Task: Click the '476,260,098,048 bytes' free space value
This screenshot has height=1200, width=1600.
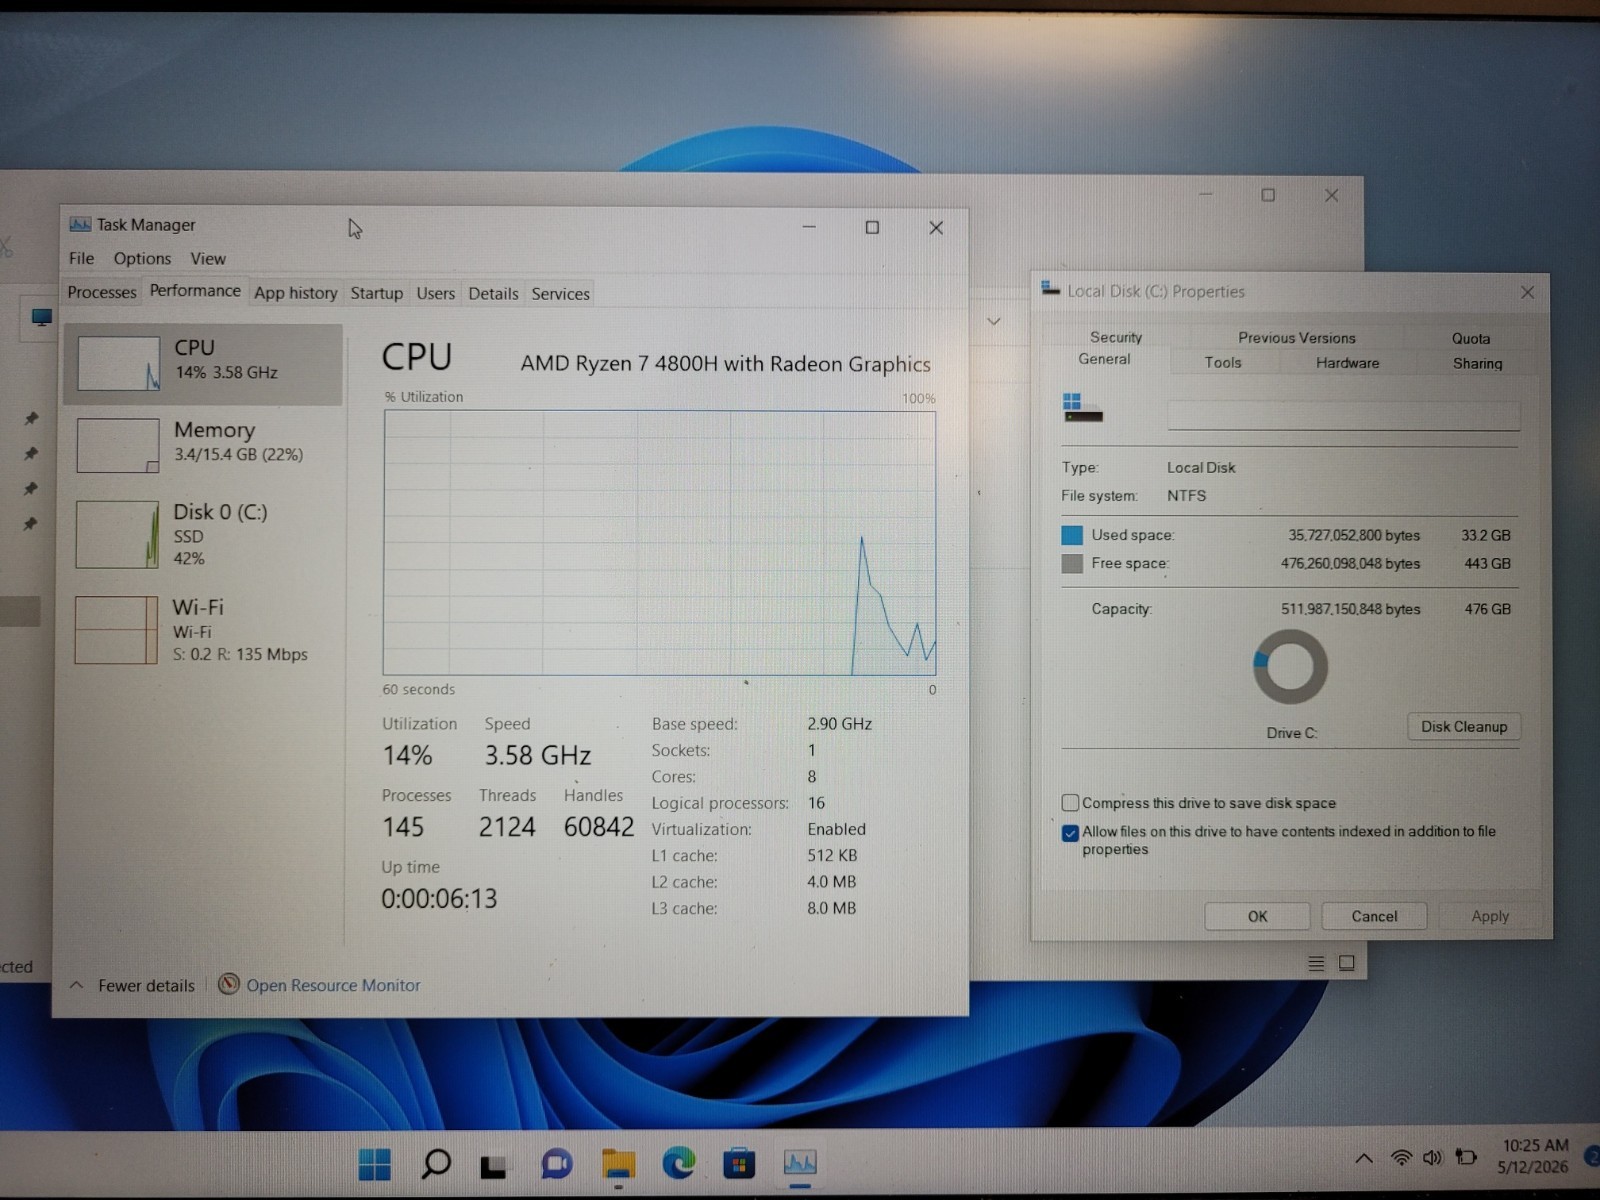Action: 1350,563
